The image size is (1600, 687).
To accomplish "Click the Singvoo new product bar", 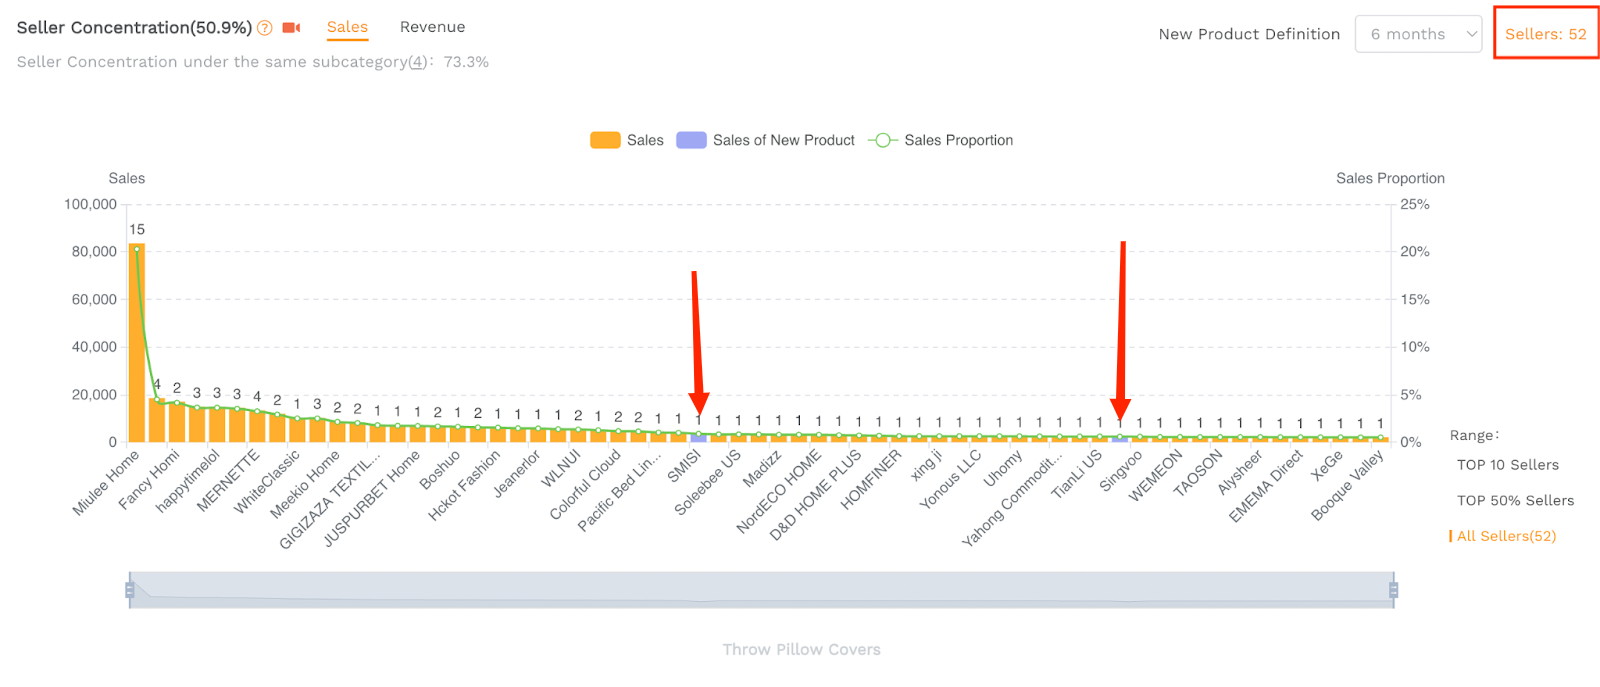I will (1120, 439).
